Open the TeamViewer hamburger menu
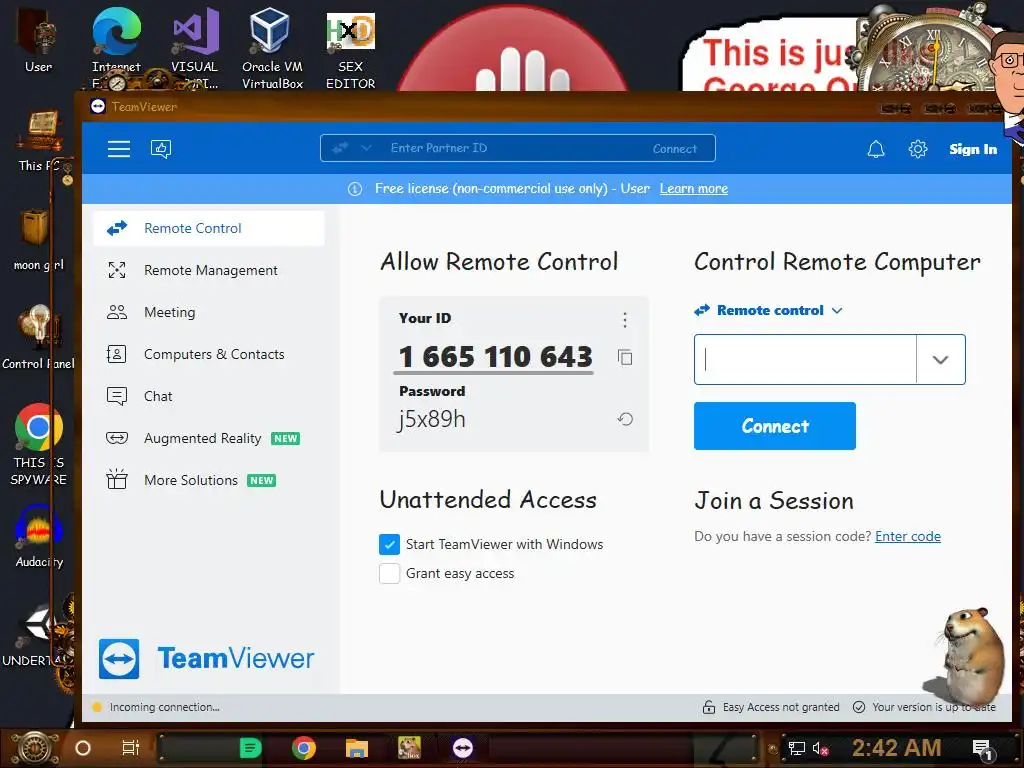The width and height of the screenshot is (1024, 768). click(119, 149)
